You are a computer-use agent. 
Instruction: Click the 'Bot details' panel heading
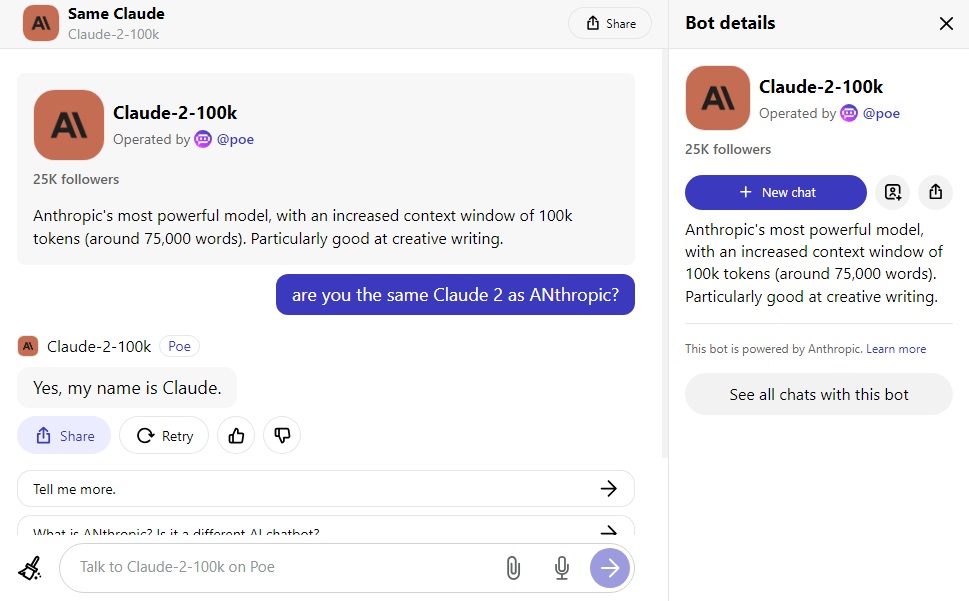pyautogui.click(x=730, y=23)
